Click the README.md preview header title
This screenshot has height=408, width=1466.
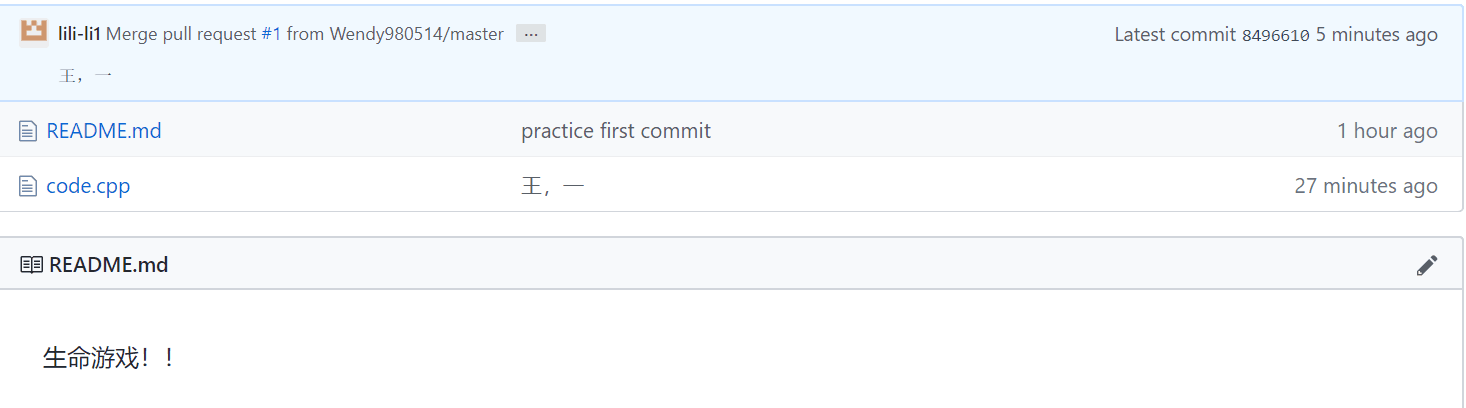click(108, 265)
